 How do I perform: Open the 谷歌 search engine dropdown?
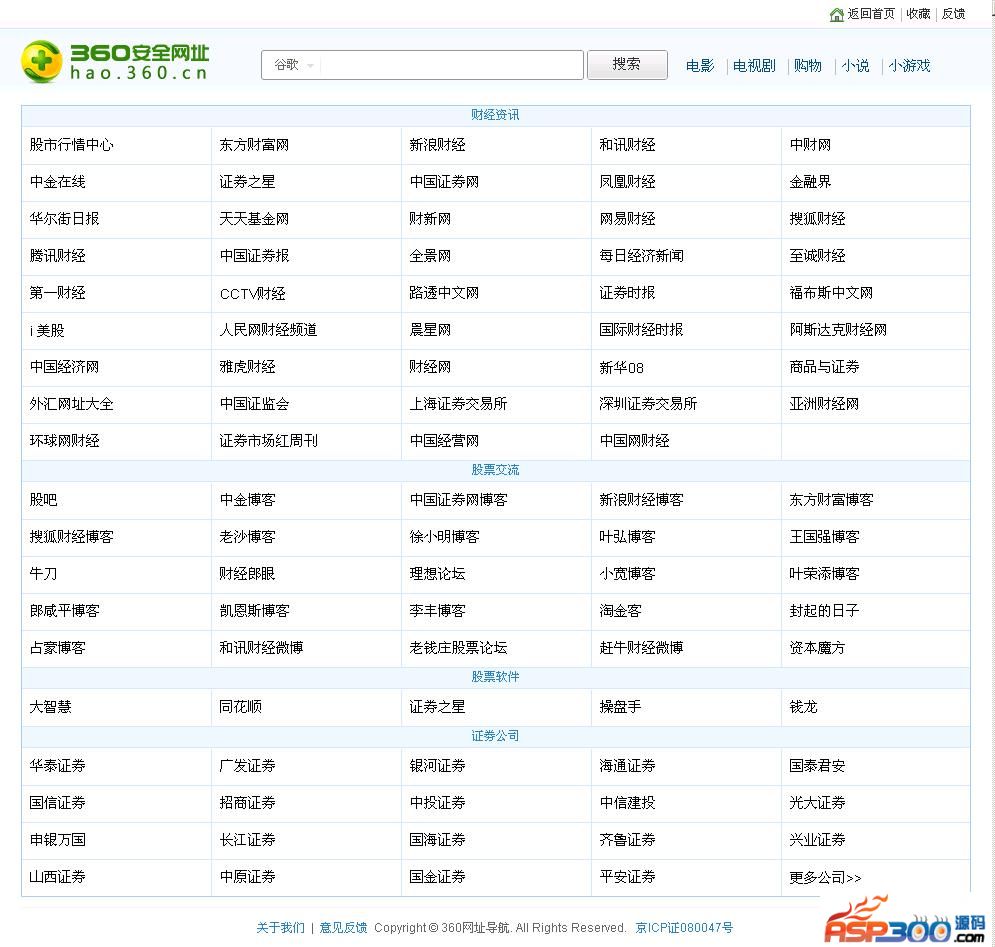[x=294, y=65]
